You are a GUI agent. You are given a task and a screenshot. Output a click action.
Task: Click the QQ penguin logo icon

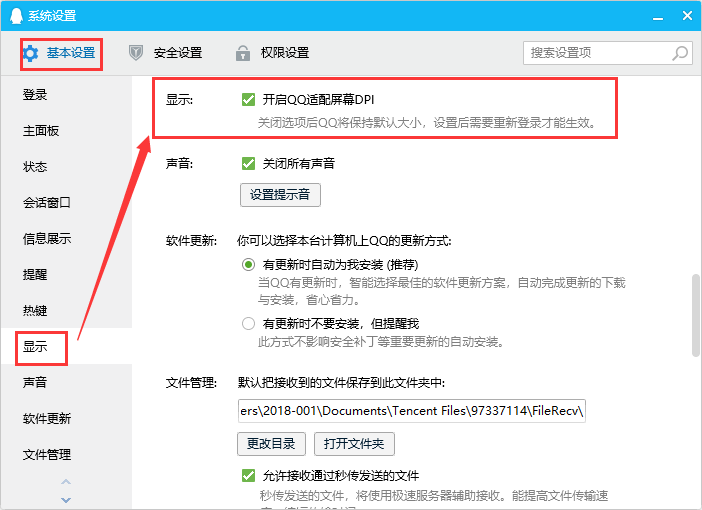(x=16, y=16)
